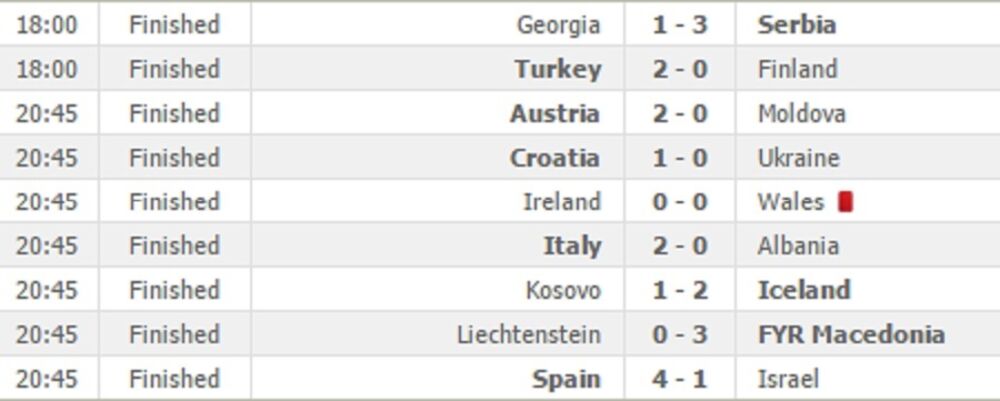
Task: Open the Serbia team link
Action: (797, 25)
